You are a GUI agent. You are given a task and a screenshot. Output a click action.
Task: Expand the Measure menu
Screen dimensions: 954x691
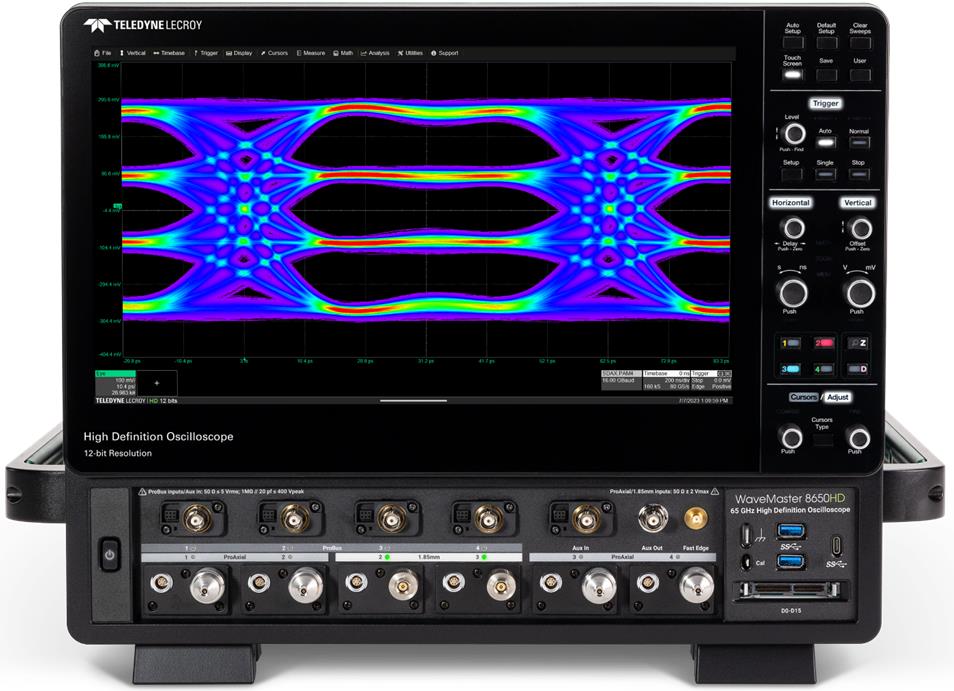coord(310,52)
